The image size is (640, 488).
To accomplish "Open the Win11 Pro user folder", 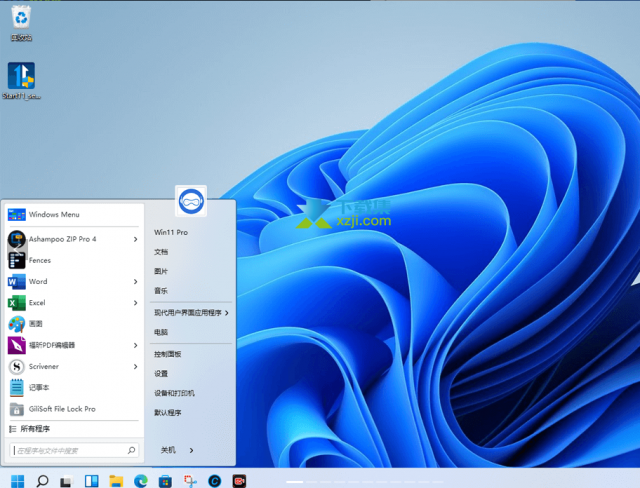I will (171, 232).
